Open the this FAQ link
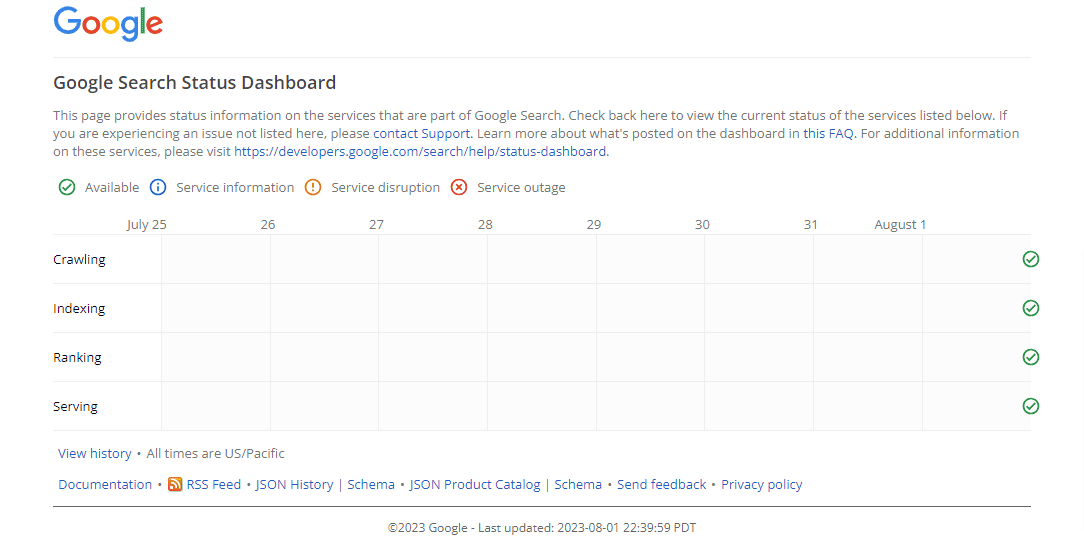The width and height of the screenshot is (1084, 548). click(828, 133)
